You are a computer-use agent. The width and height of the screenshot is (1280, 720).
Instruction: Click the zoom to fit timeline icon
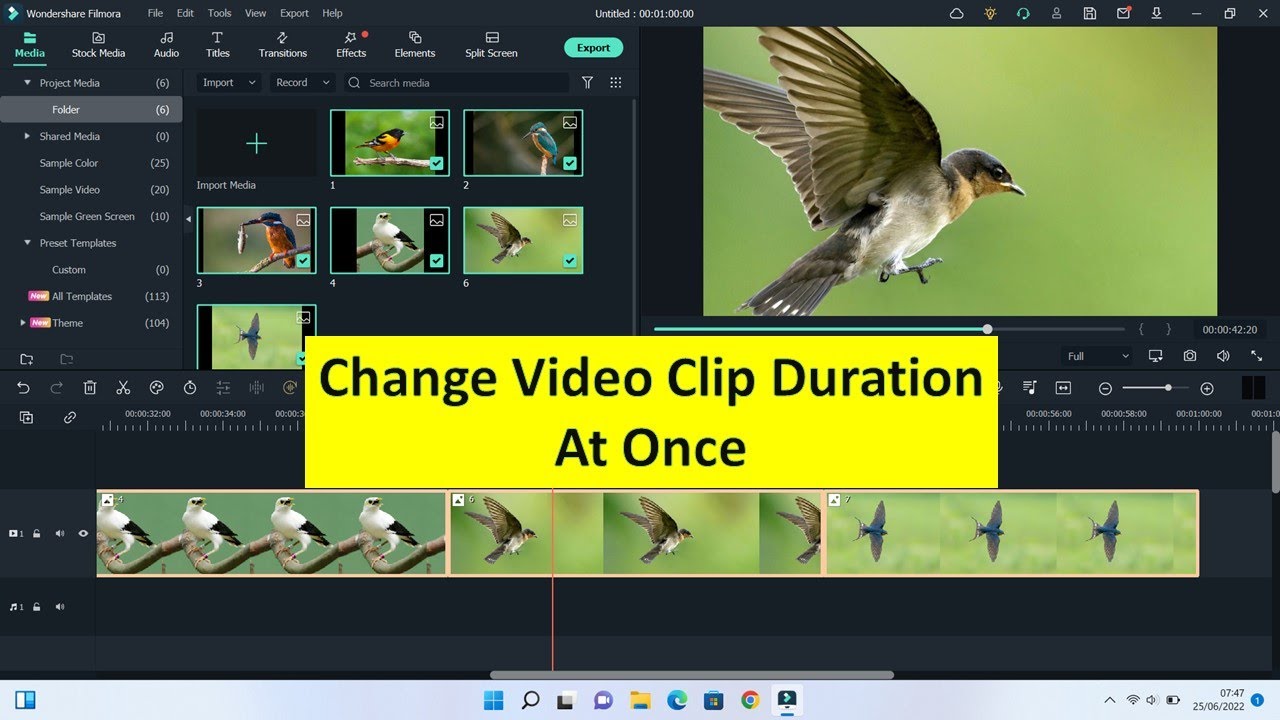[1063, 388]
